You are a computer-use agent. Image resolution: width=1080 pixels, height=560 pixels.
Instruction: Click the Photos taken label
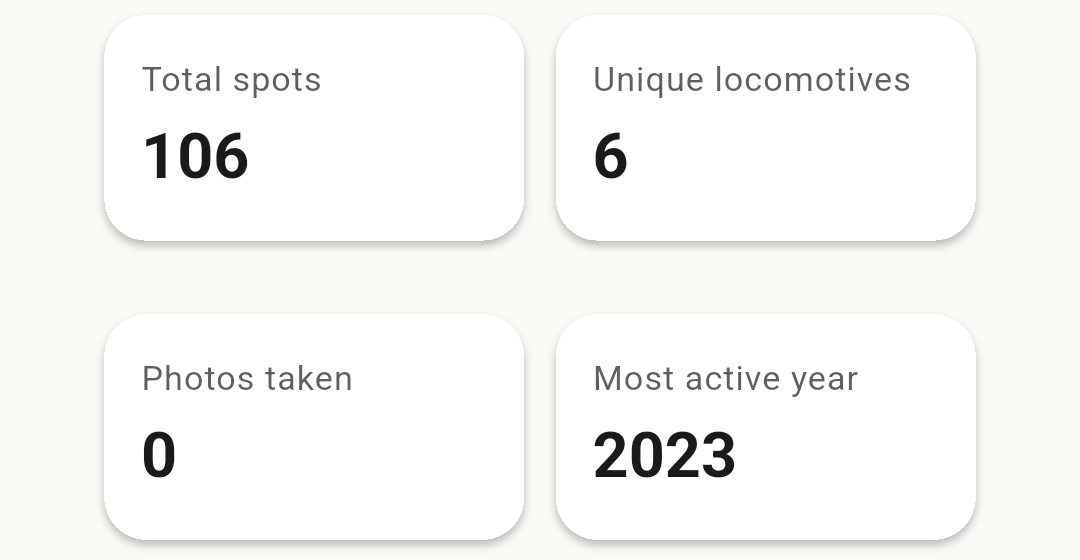click(247, 379)
